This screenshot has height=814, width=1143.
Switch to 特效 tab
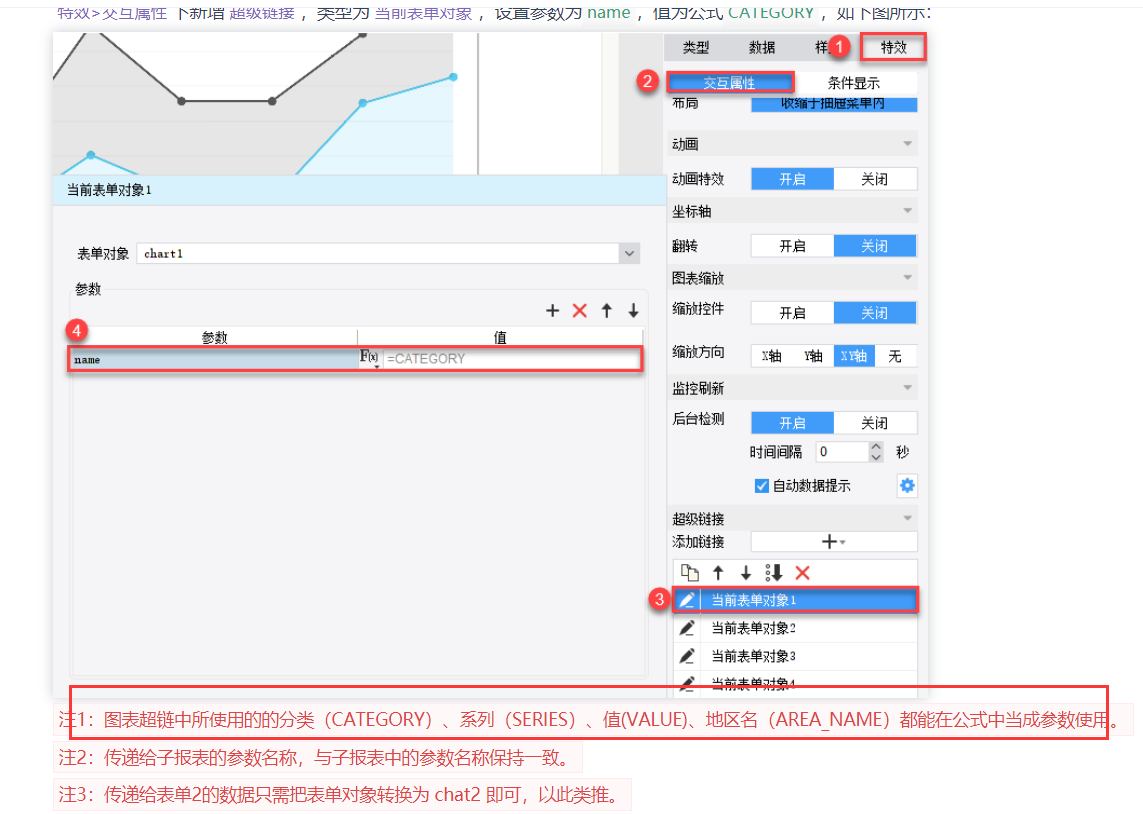click(x=894, y=47)
